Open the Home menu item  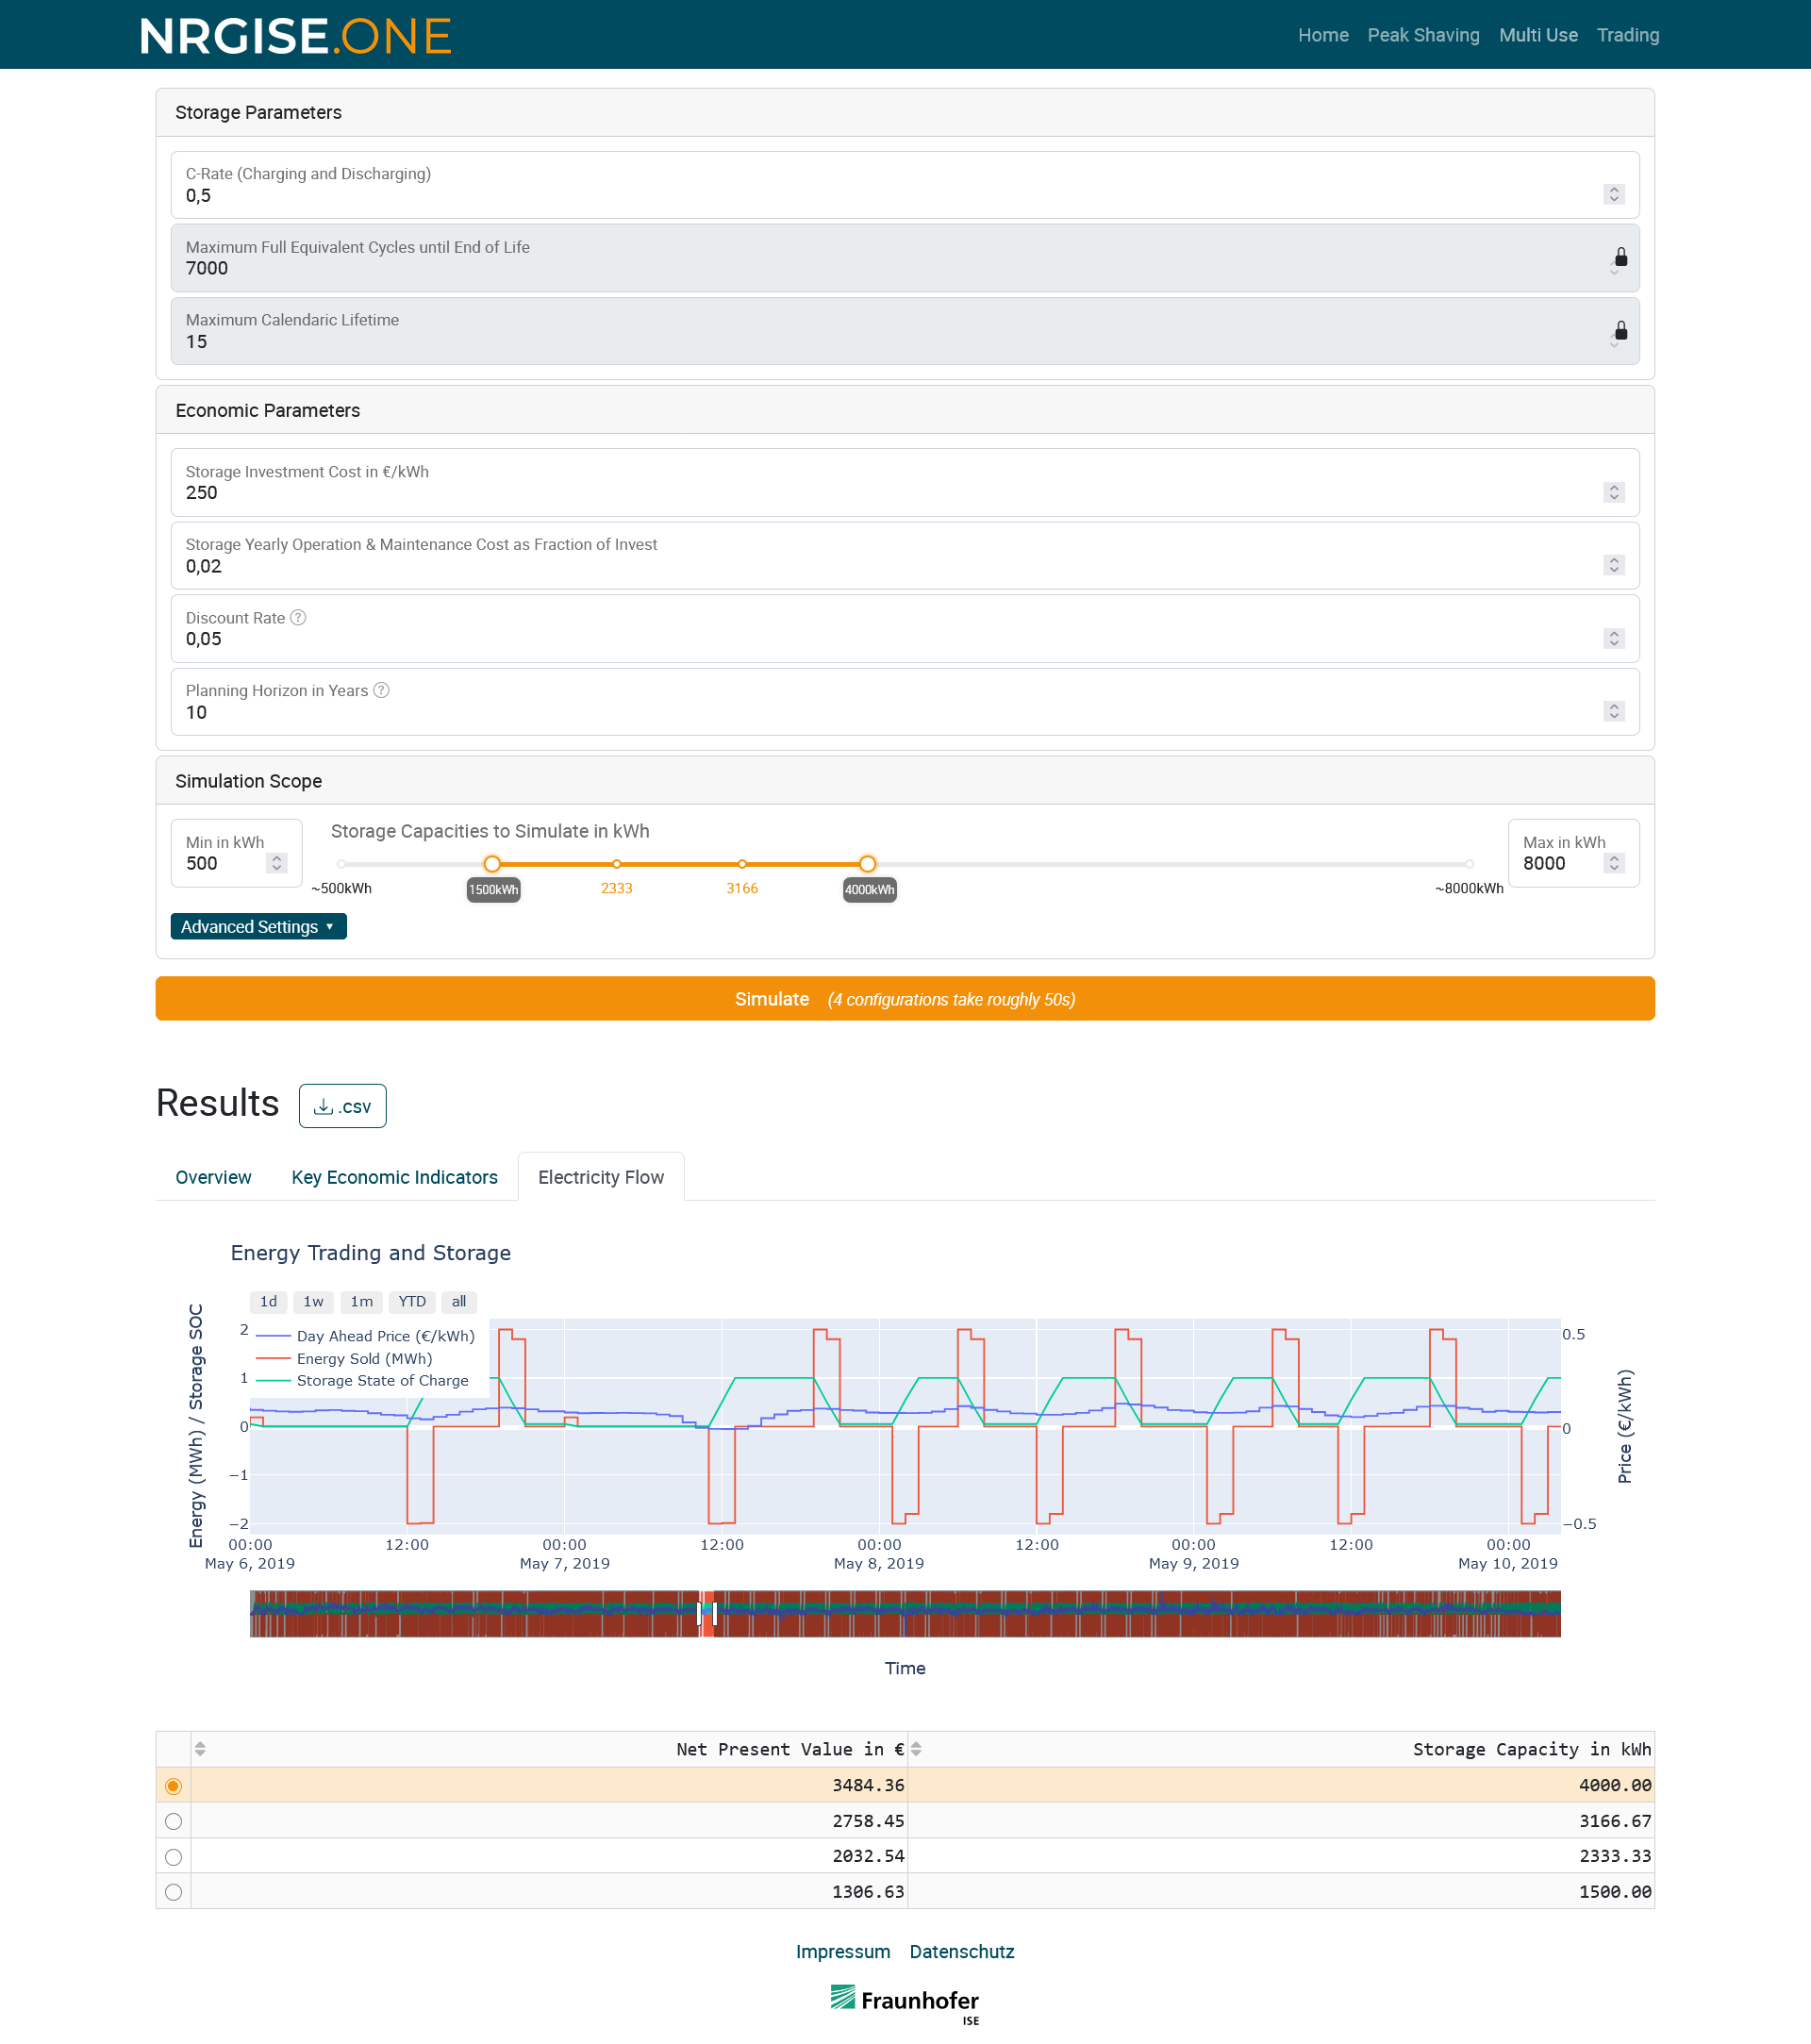1323,35
